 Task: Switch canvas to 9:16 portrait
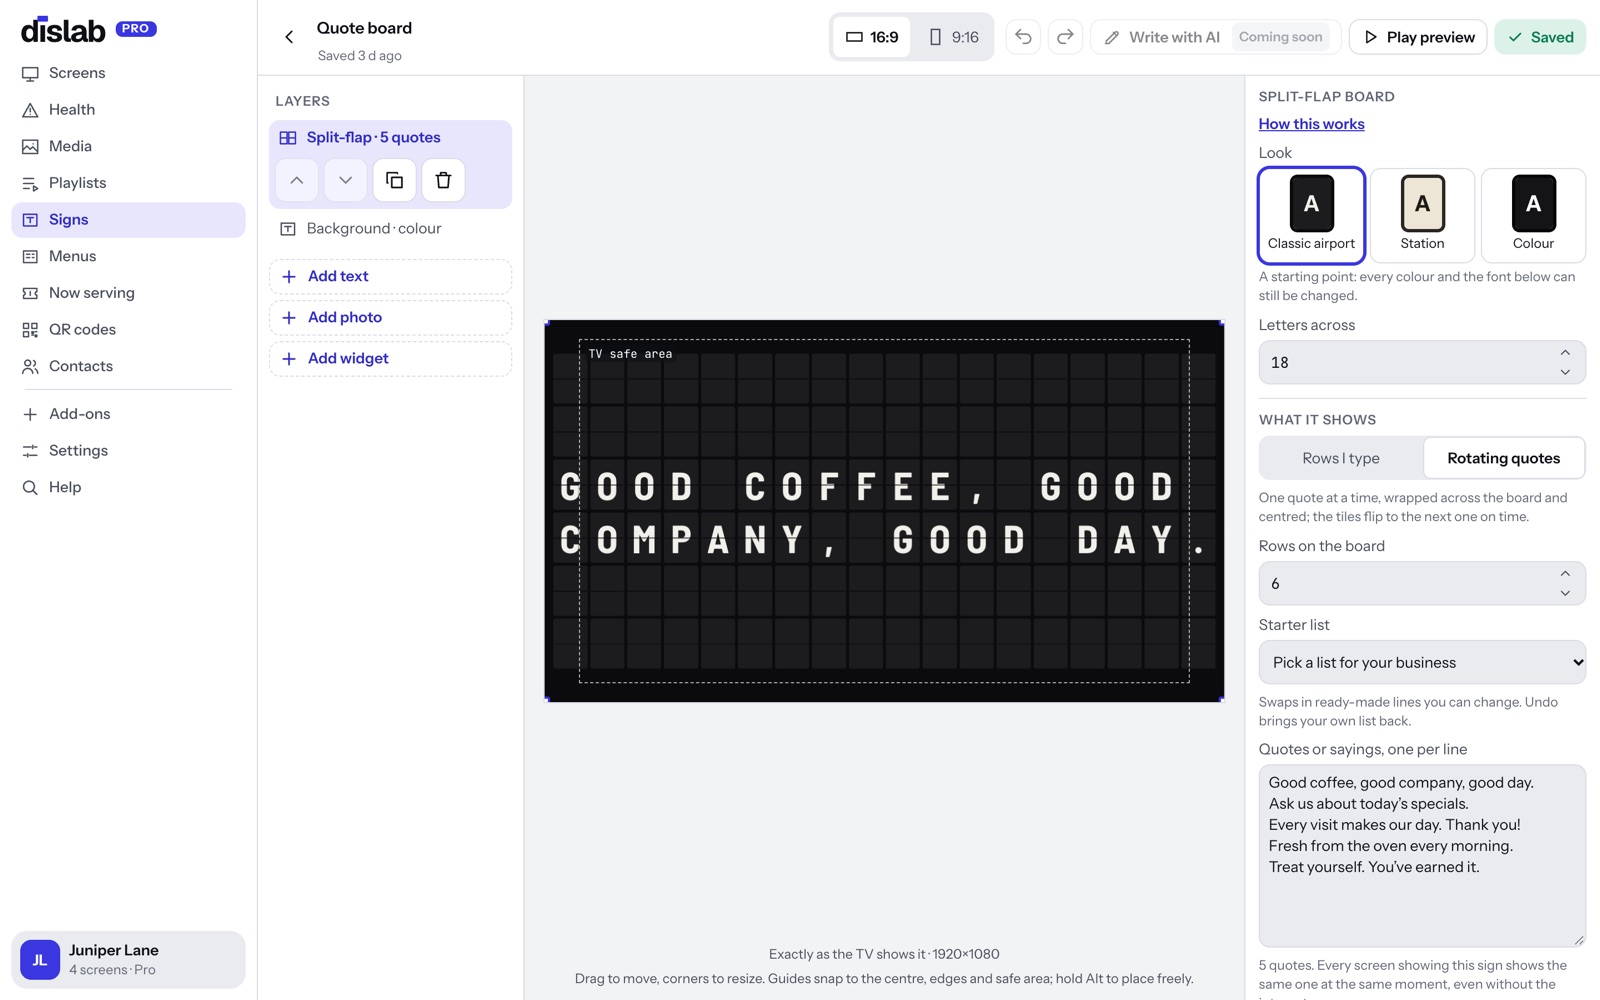[x=953, y=37]
